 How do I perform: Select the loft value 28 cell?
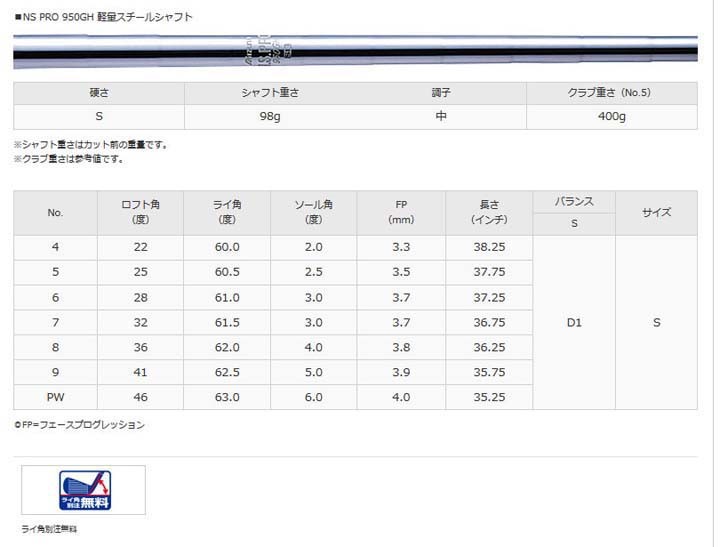point(141,298)
